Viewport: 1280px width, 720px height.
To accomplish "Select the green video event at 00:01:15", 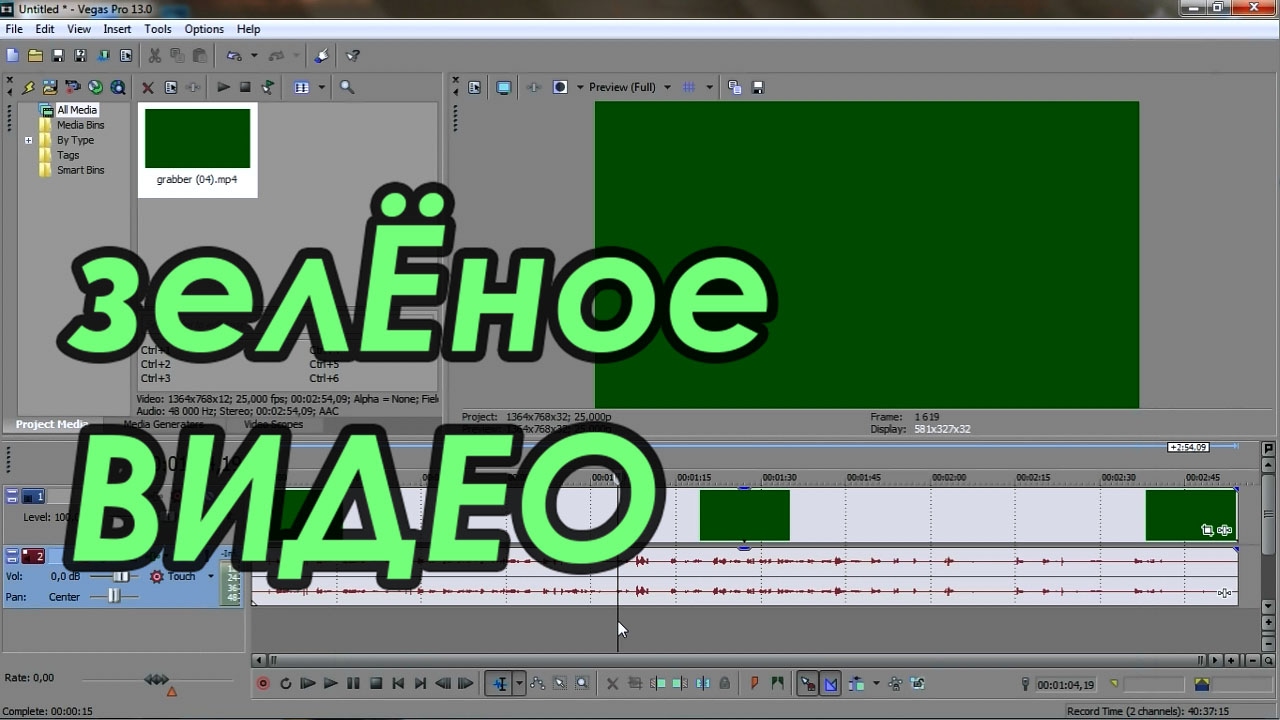I will coord(744,515).
